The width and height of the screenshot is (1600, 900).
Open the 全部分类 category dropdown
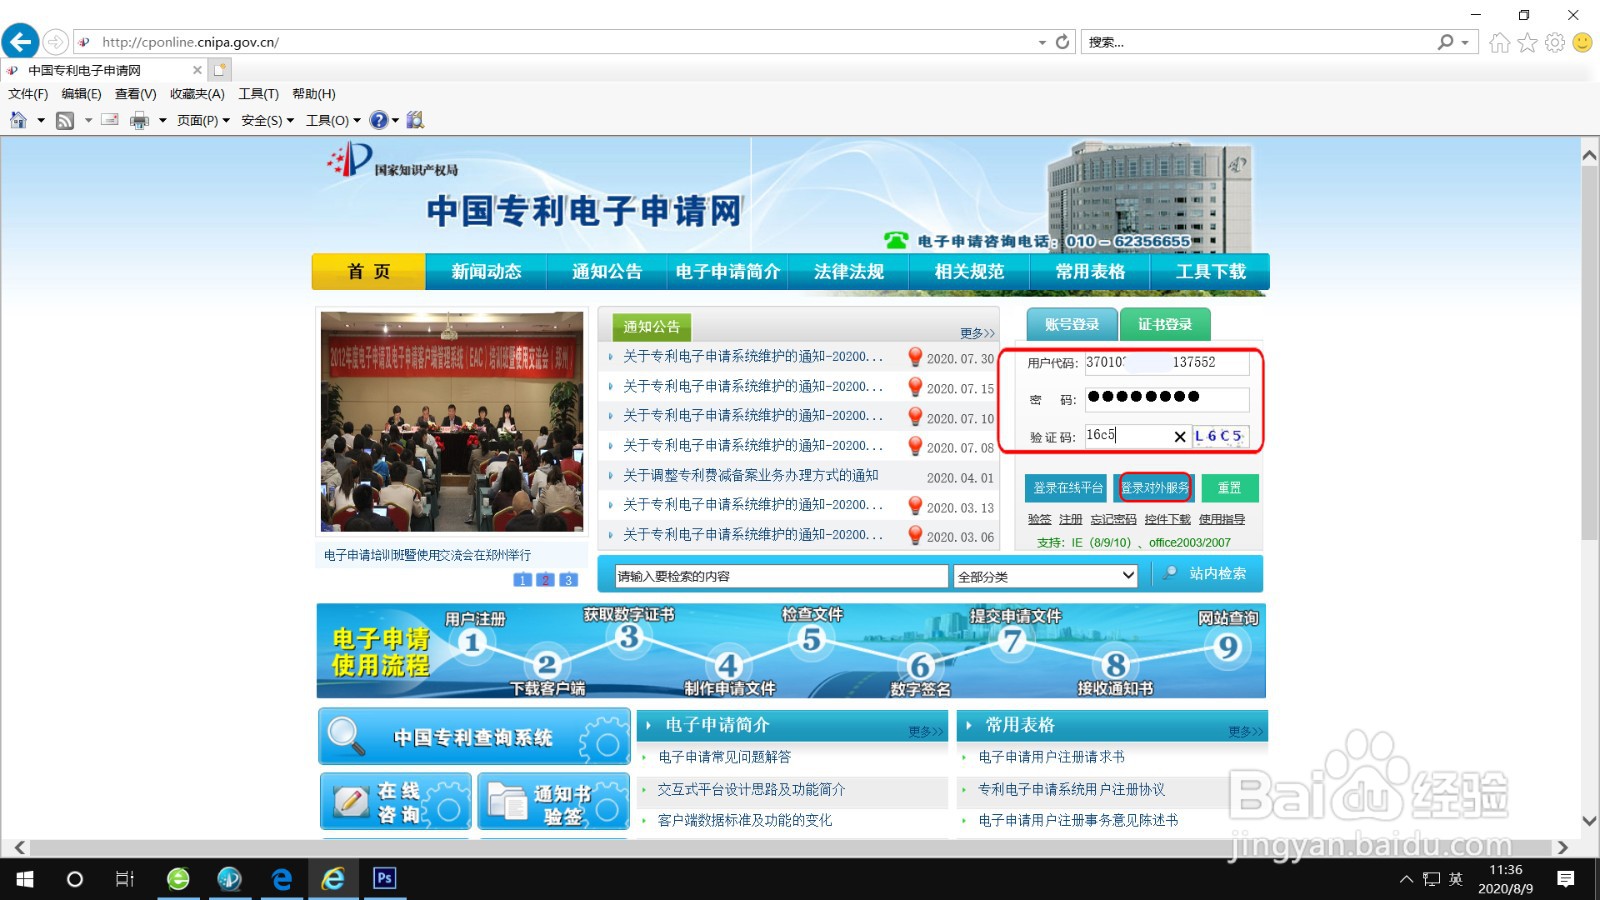(1046, 576)
